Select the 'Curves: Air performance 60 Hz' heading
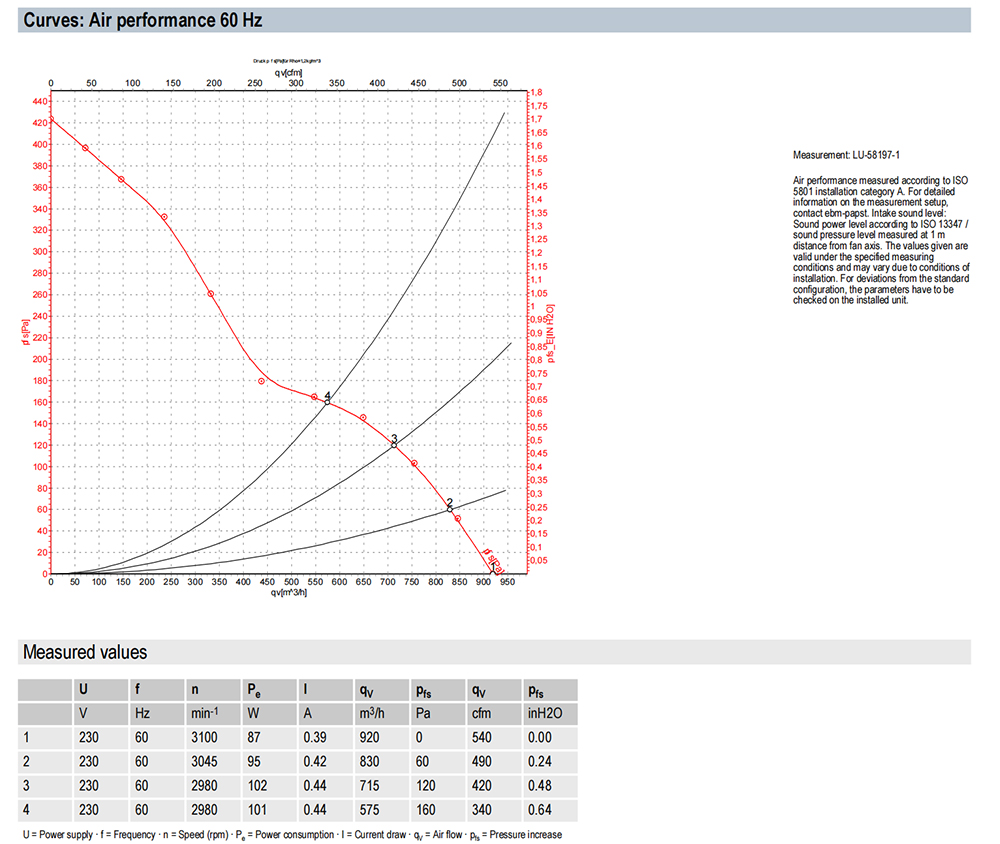Screen dimensions: 1000x844 [142, 20]
